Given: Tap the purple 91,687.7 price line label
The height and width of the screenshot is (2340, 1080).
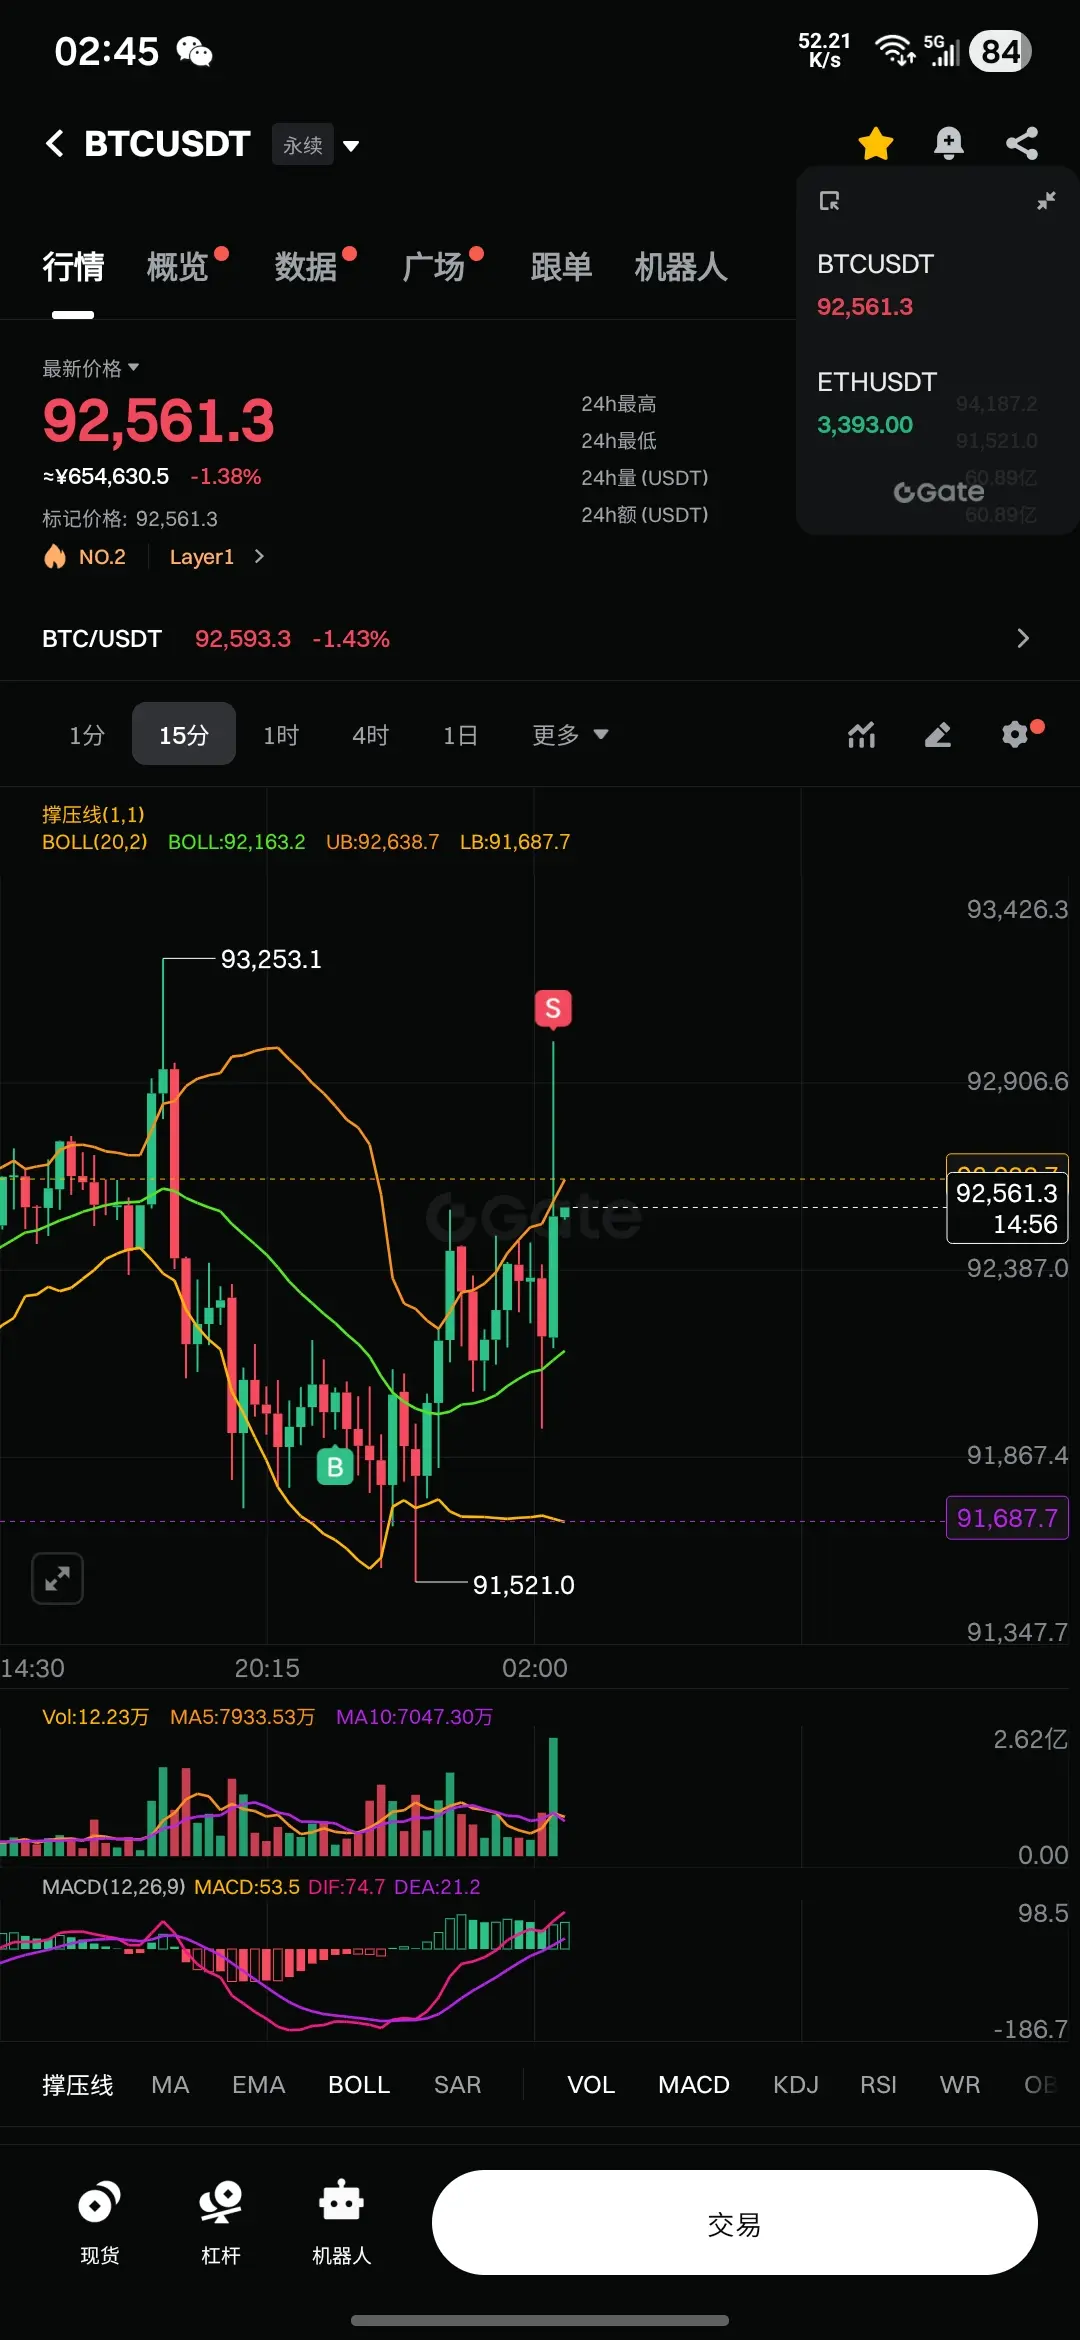Looking at the screenshot, I should [x=1007, y=1518].
